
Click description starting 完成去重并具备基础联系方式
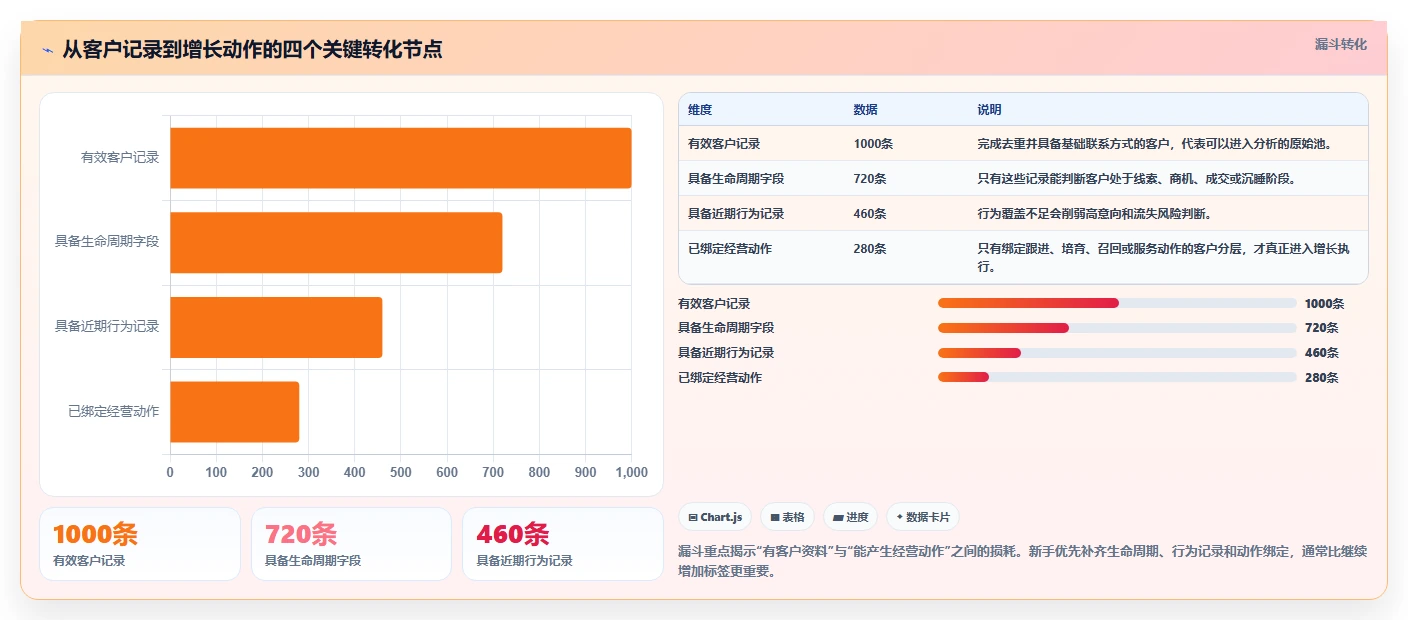1155,144
